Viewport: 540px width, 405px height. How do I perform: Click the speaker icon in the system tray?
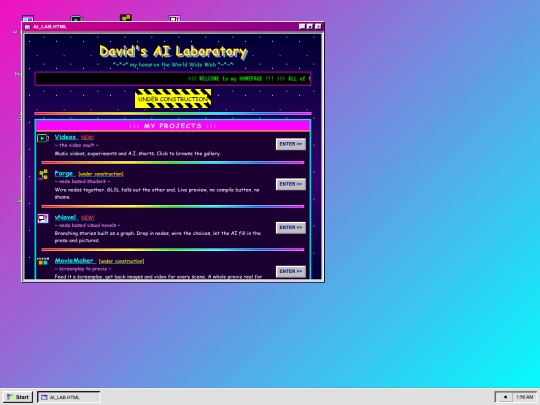point(505,397)
